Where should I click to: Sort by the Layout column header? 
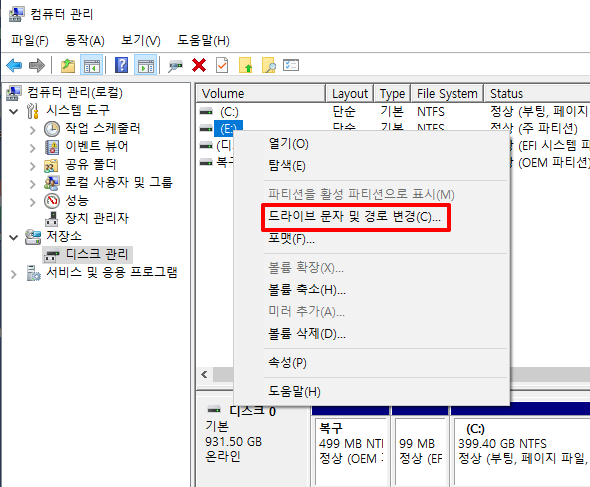350,93
